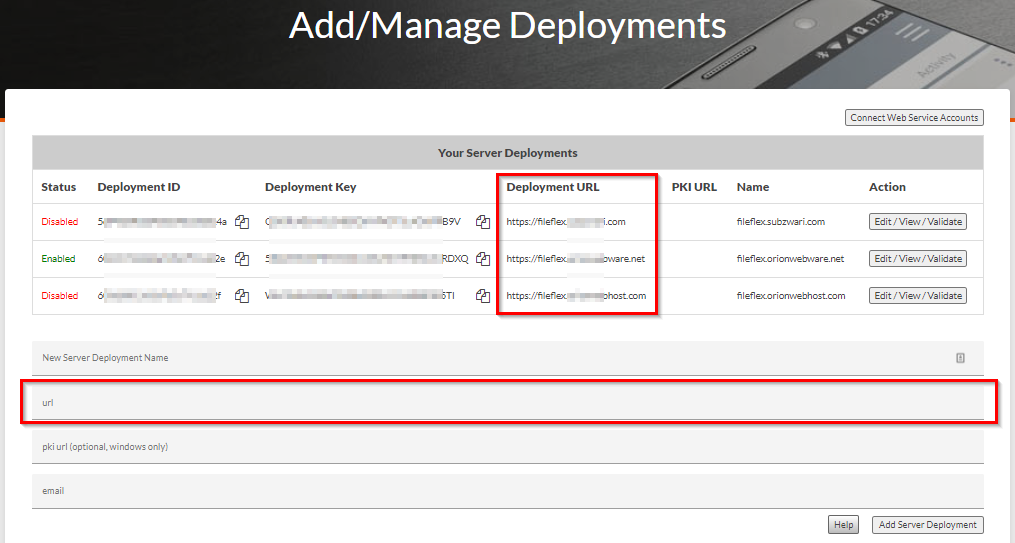Click the icon inside the deployment name field
Viewport: 1015px width, 543px height.
click(961, 358)
